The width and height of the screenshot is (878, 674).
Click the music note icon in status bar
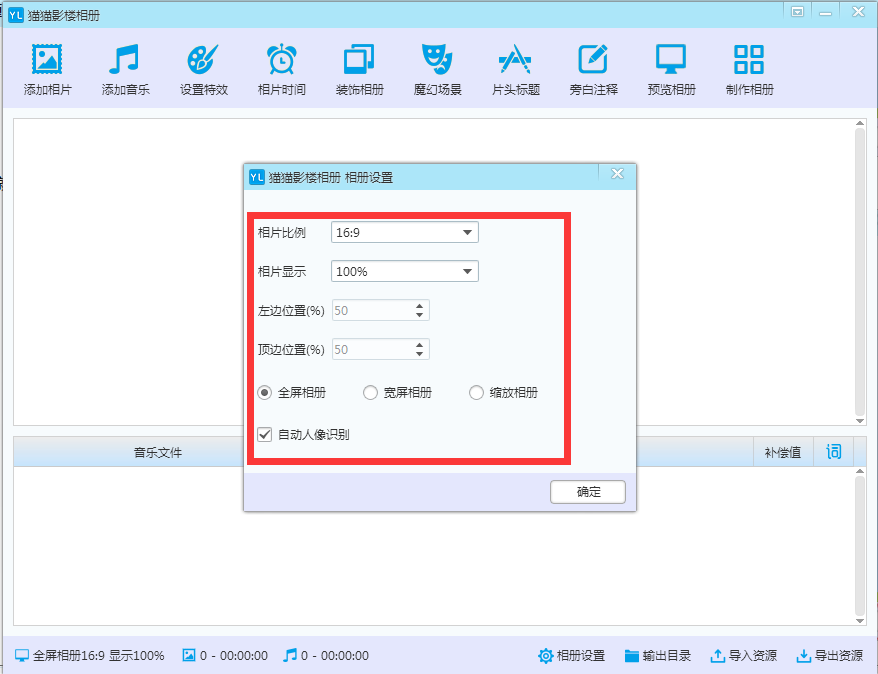(x=289, y=655)
